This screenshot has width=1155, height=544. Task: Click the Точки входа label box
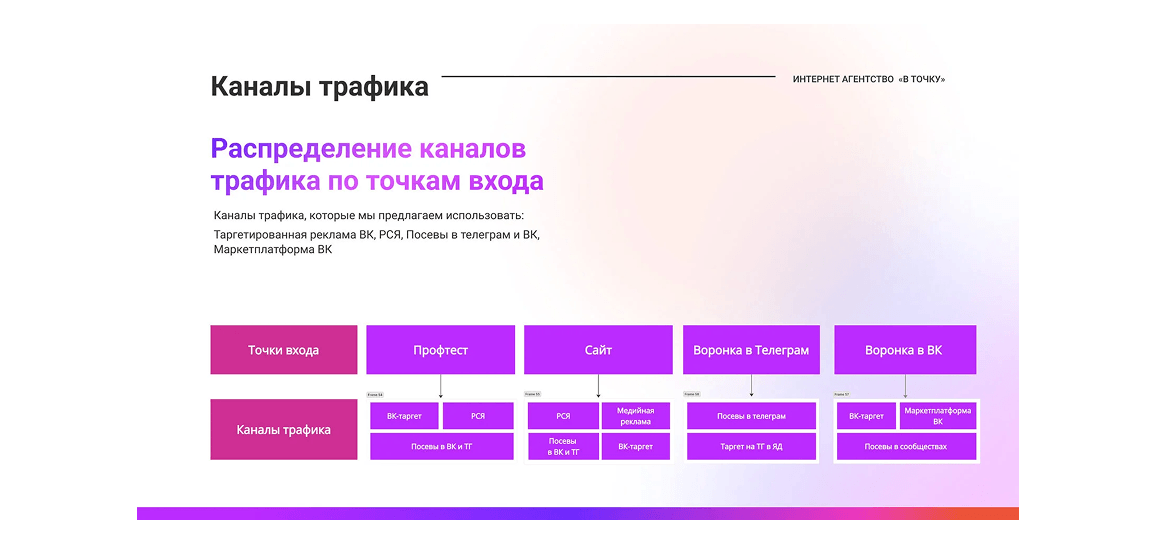[x=284, y=350]
